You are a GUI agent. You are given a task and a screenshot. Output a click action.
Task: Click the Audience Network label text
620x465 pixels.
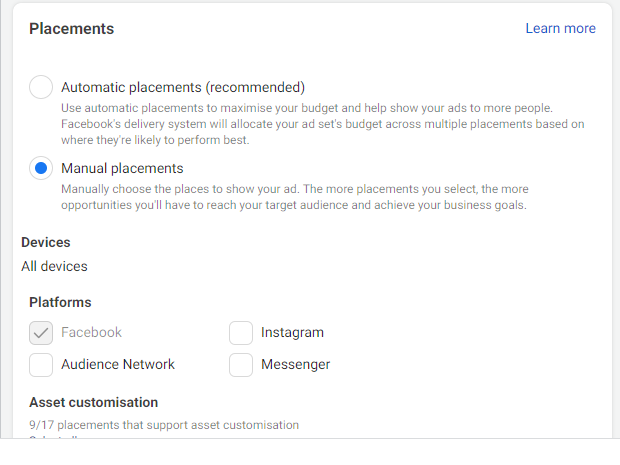point(118,364)
